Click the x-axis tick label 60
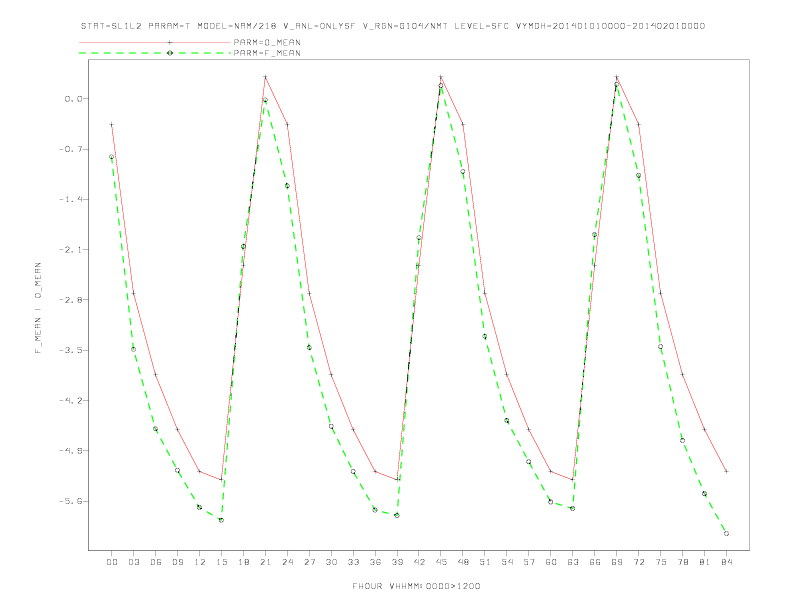The height and width of the screenshot is (612, 792). [551, 562]
